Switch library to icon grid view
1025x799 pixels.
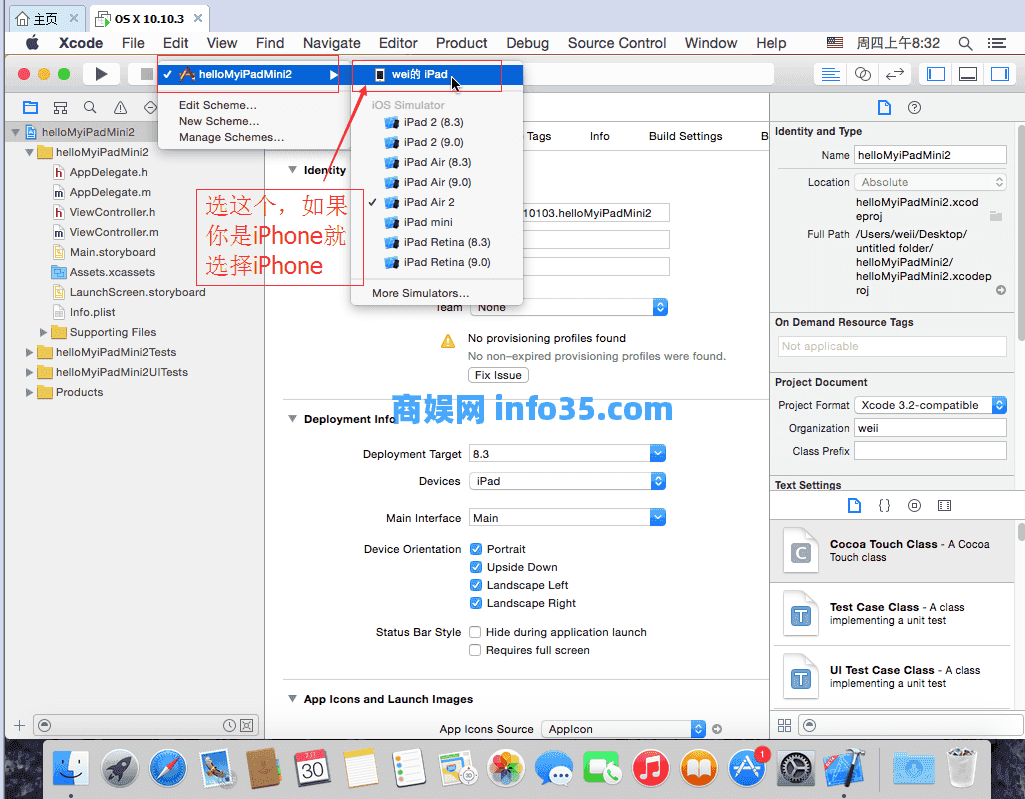point(784,725)
